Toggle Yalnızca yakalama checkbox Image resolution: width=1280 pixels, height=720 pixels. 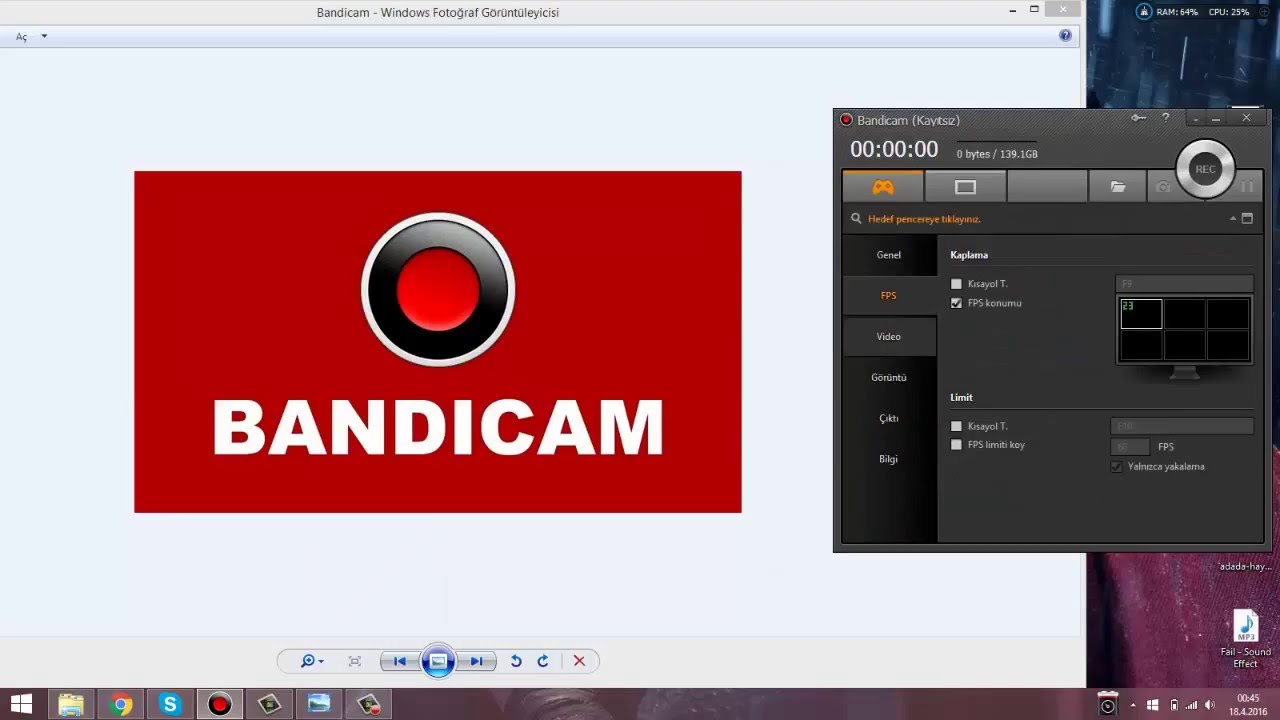[1116, 467]
